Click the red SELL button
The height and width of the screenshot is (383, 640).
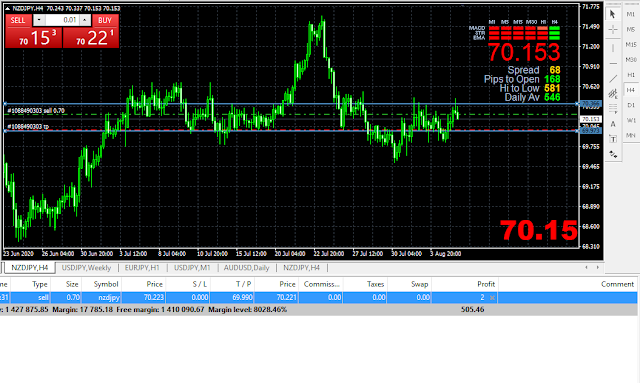pyautogui.click(x=18, y=20)
